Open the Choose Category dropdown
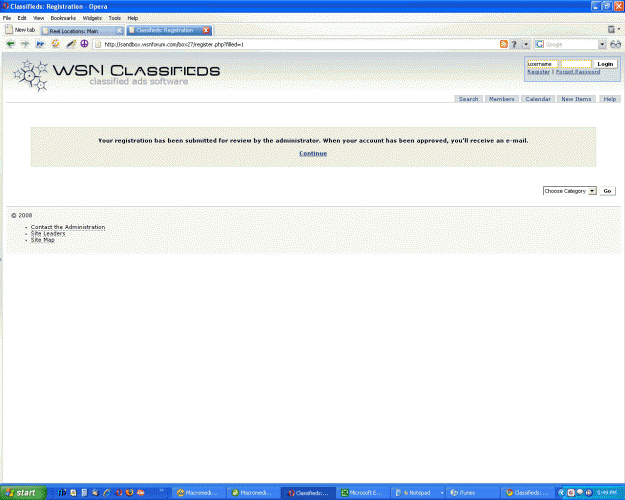Screen dimensions: 625x500 pos(569,190)
